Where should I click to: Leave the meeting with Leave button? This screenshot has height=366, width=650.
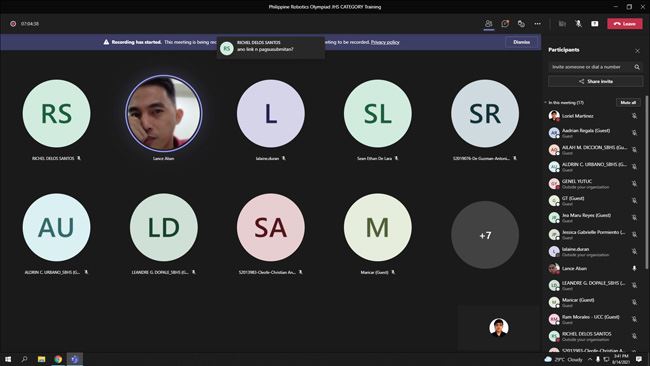coord(625,24)
